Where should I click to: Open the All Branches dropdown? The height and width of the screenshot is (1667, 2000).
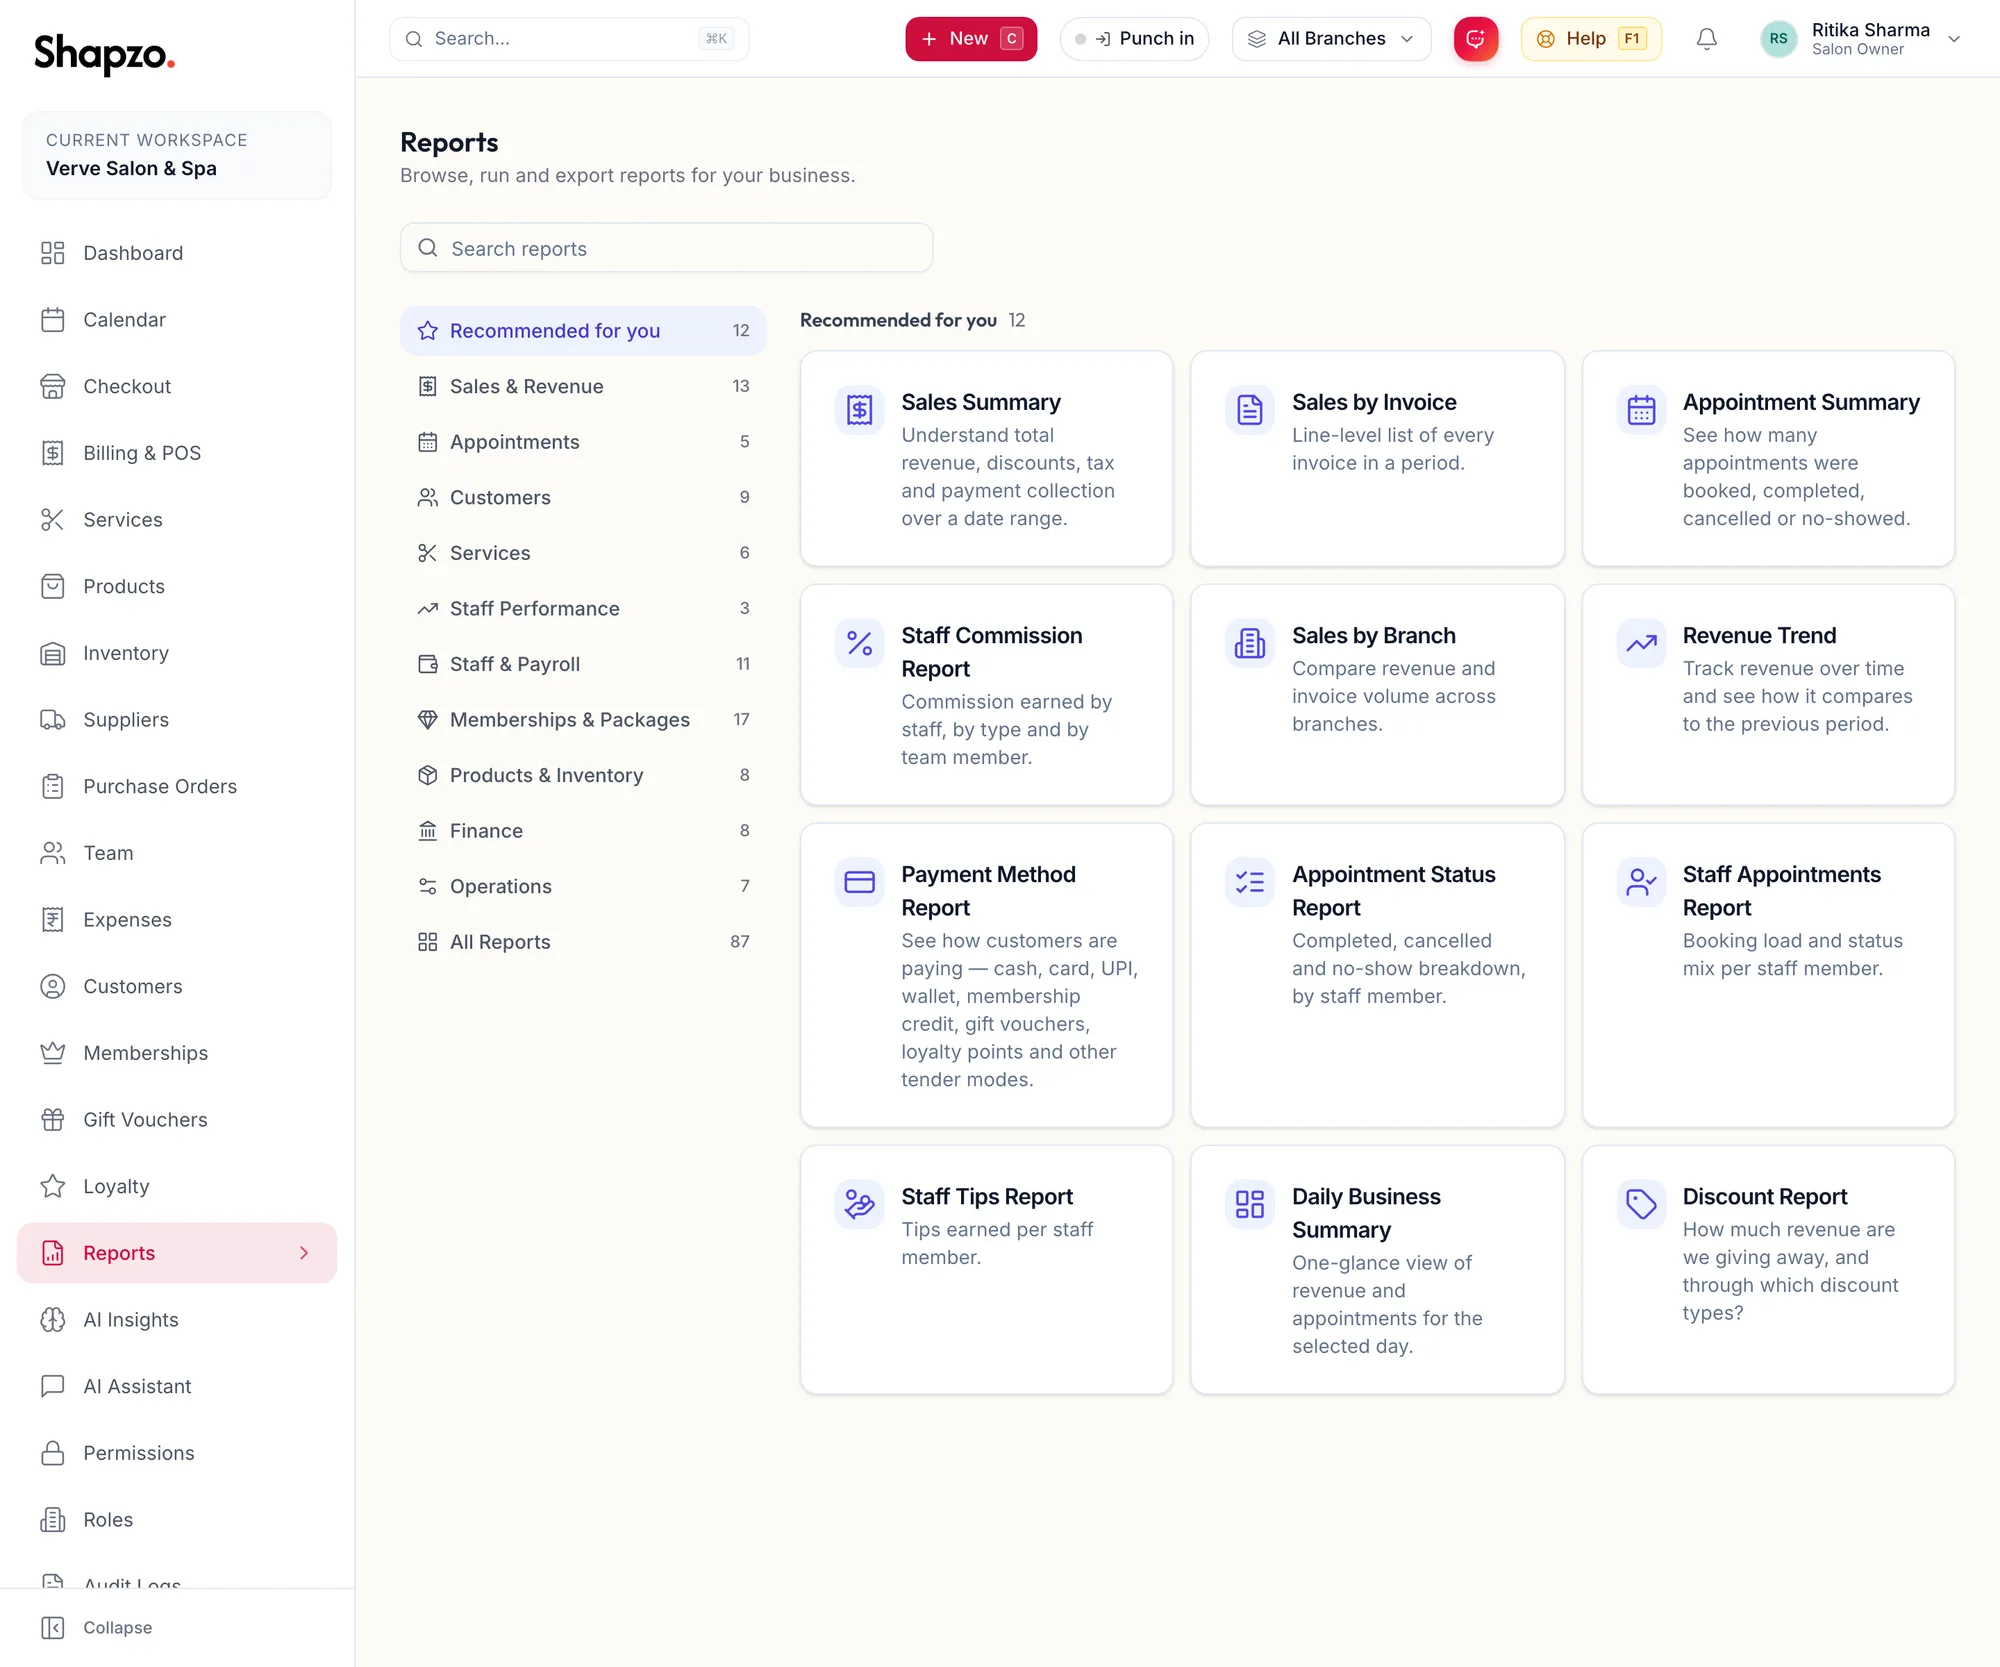tap(1331, 39)
